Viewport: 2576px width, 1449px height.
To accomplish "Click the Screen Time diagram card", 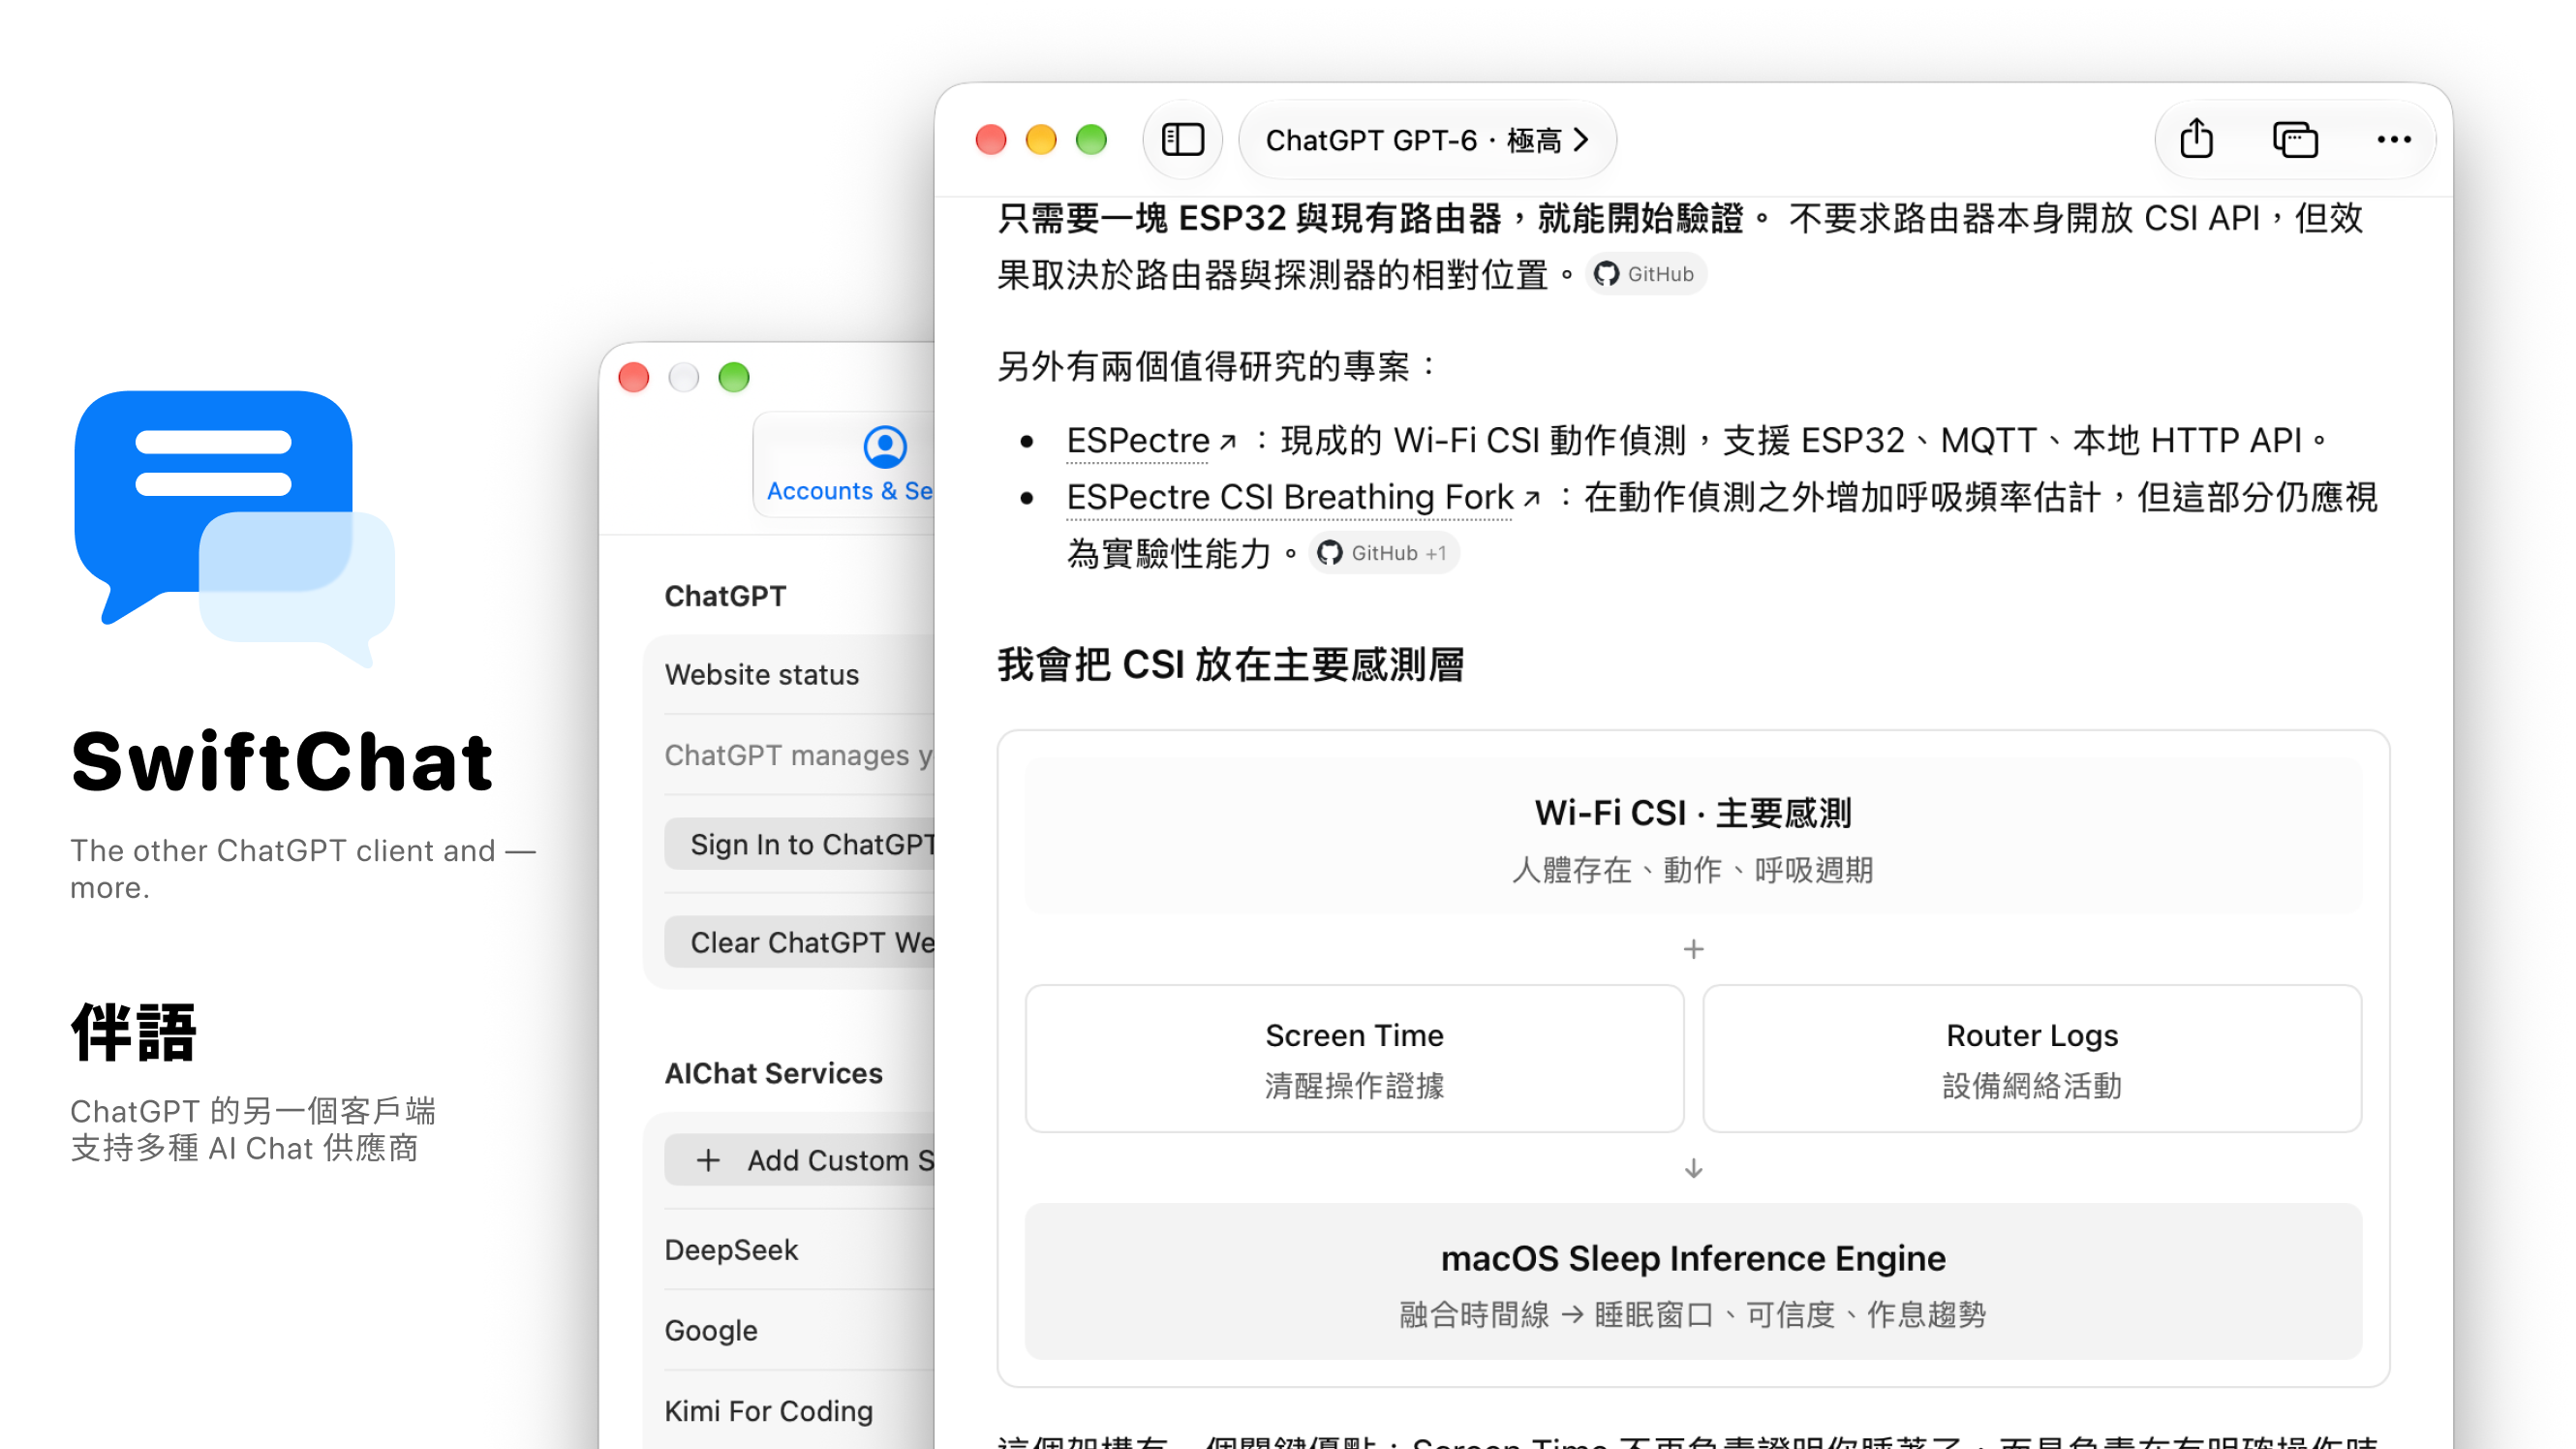I will 1354,1059.
